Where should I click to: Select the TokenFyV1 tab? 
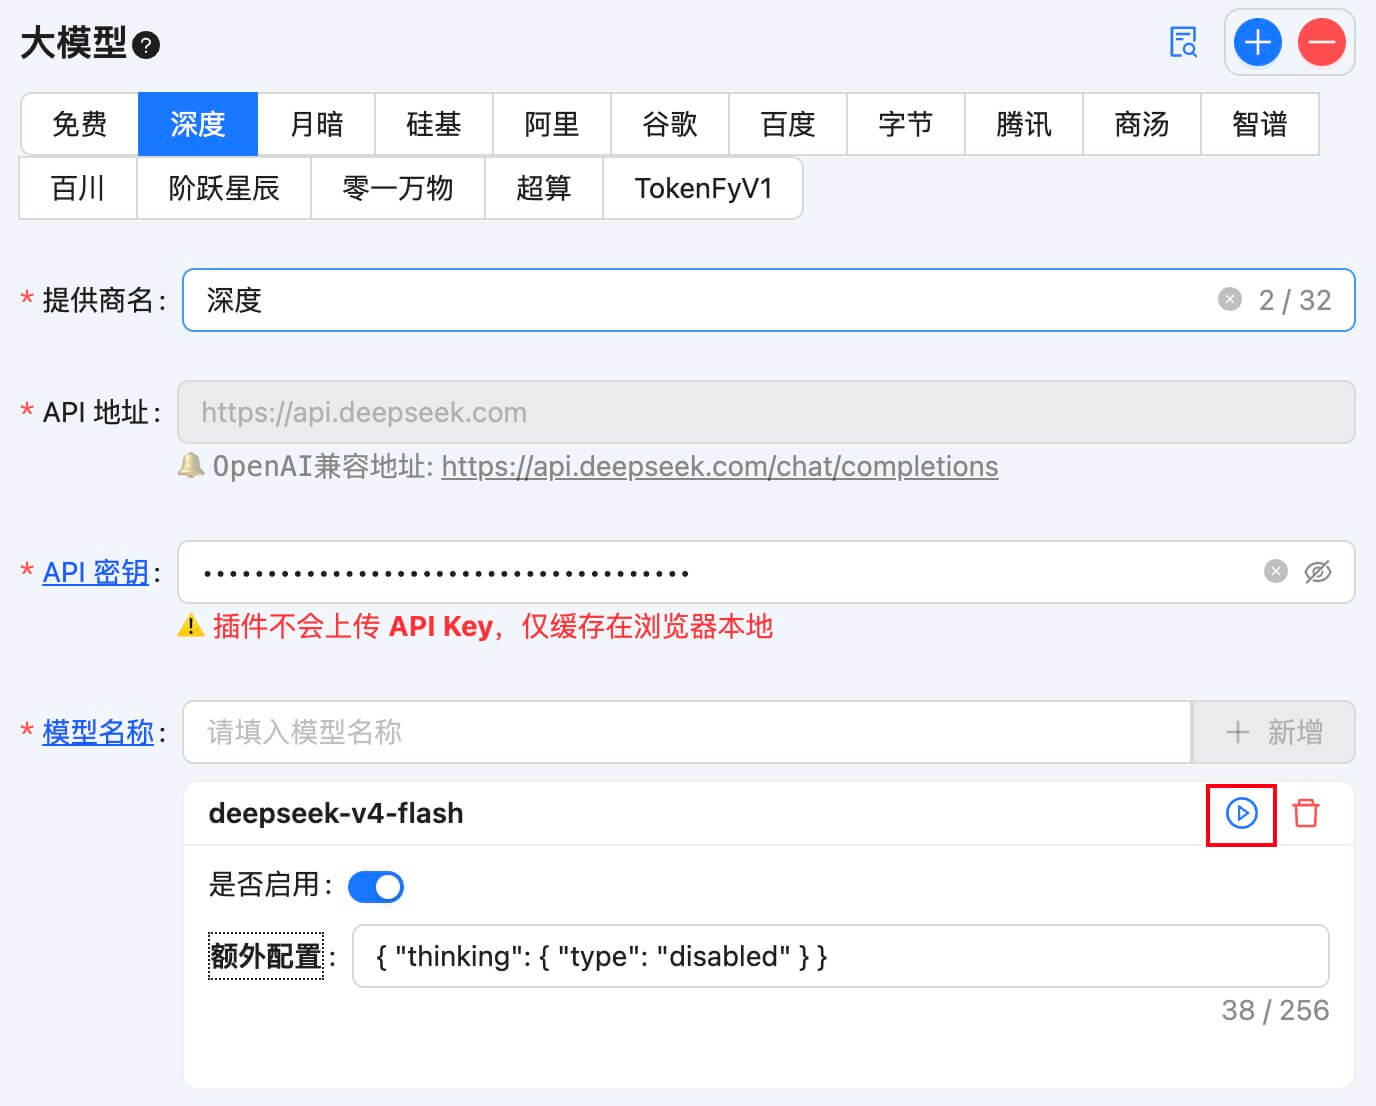(x=703, y=188)
